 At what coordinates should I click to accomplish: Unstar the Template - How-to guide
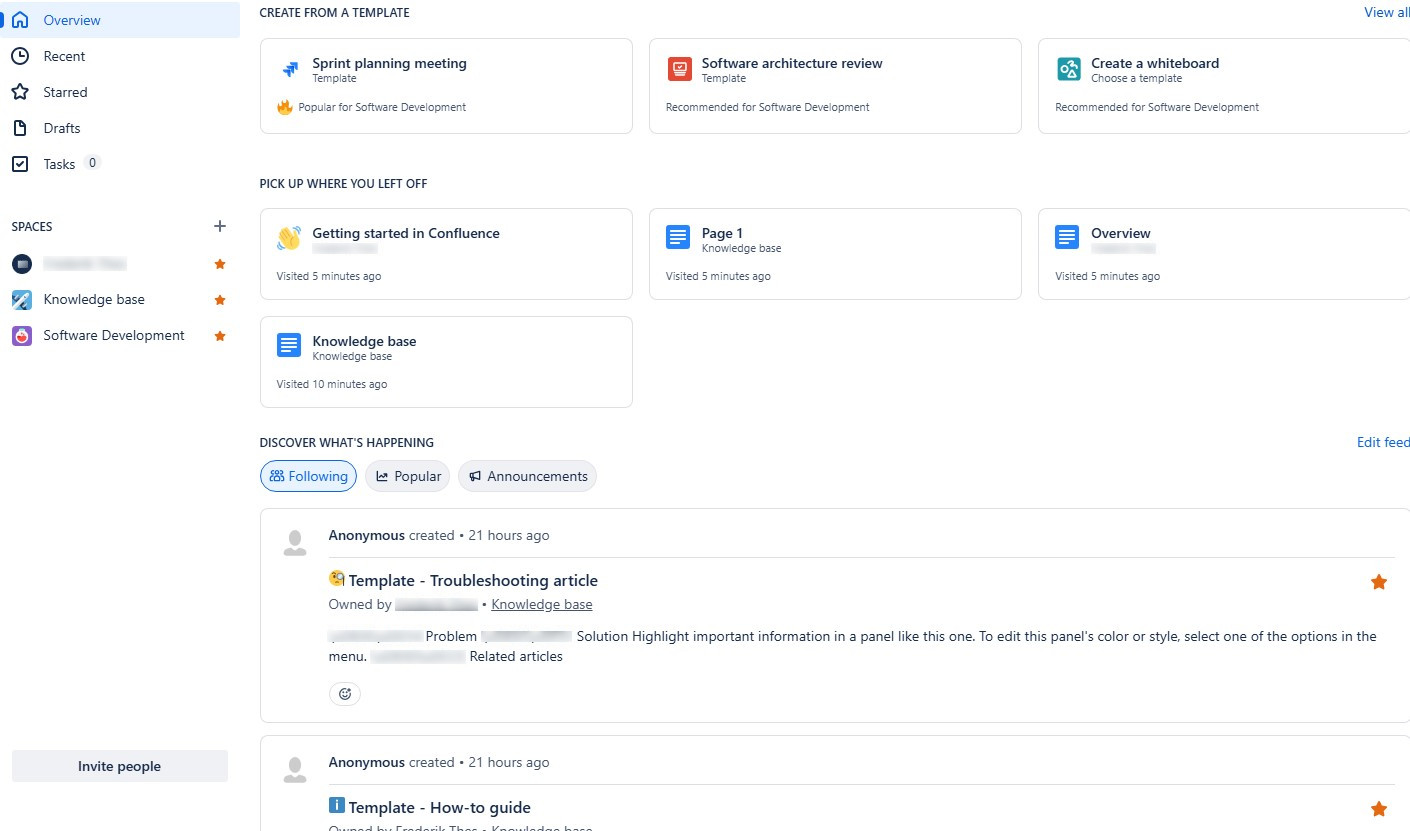(1379, 808)
